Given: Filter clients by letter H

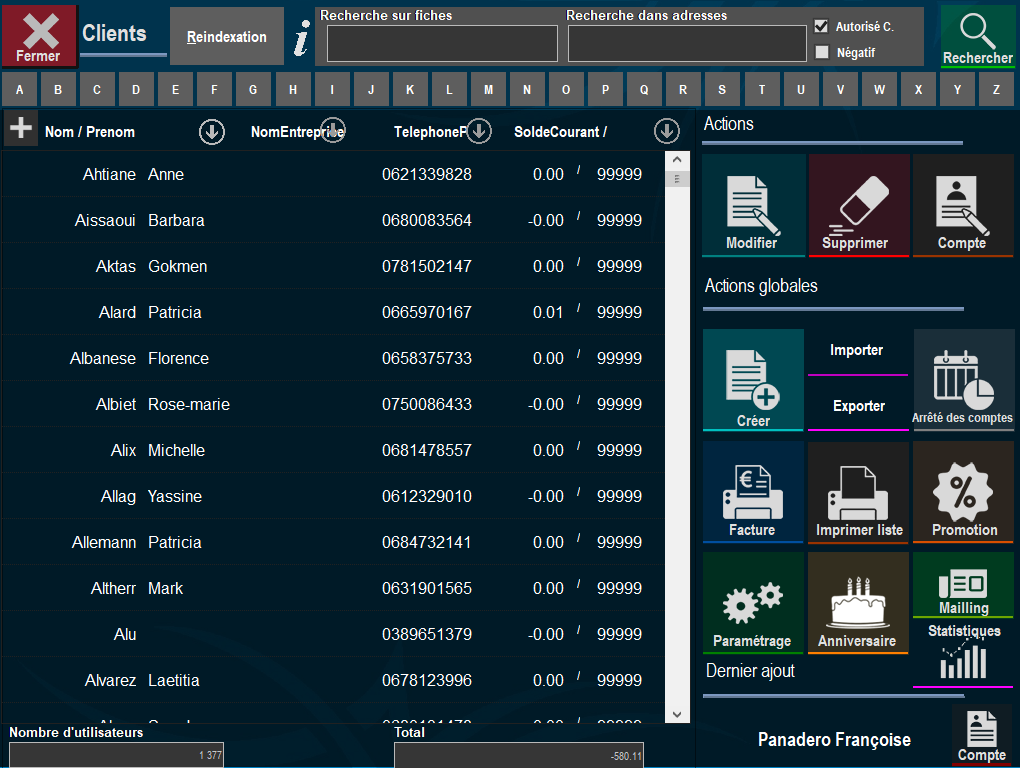Looking at the screenshot, I should 293,89.
